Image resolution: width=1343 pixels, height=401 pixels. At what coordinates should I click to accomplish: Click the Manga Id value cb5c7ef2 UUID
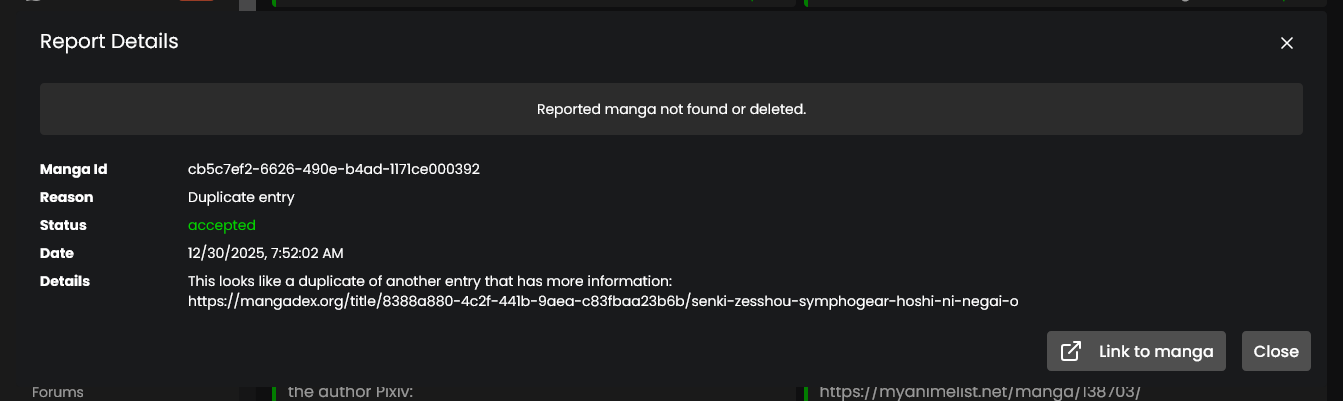pos(334,169)
